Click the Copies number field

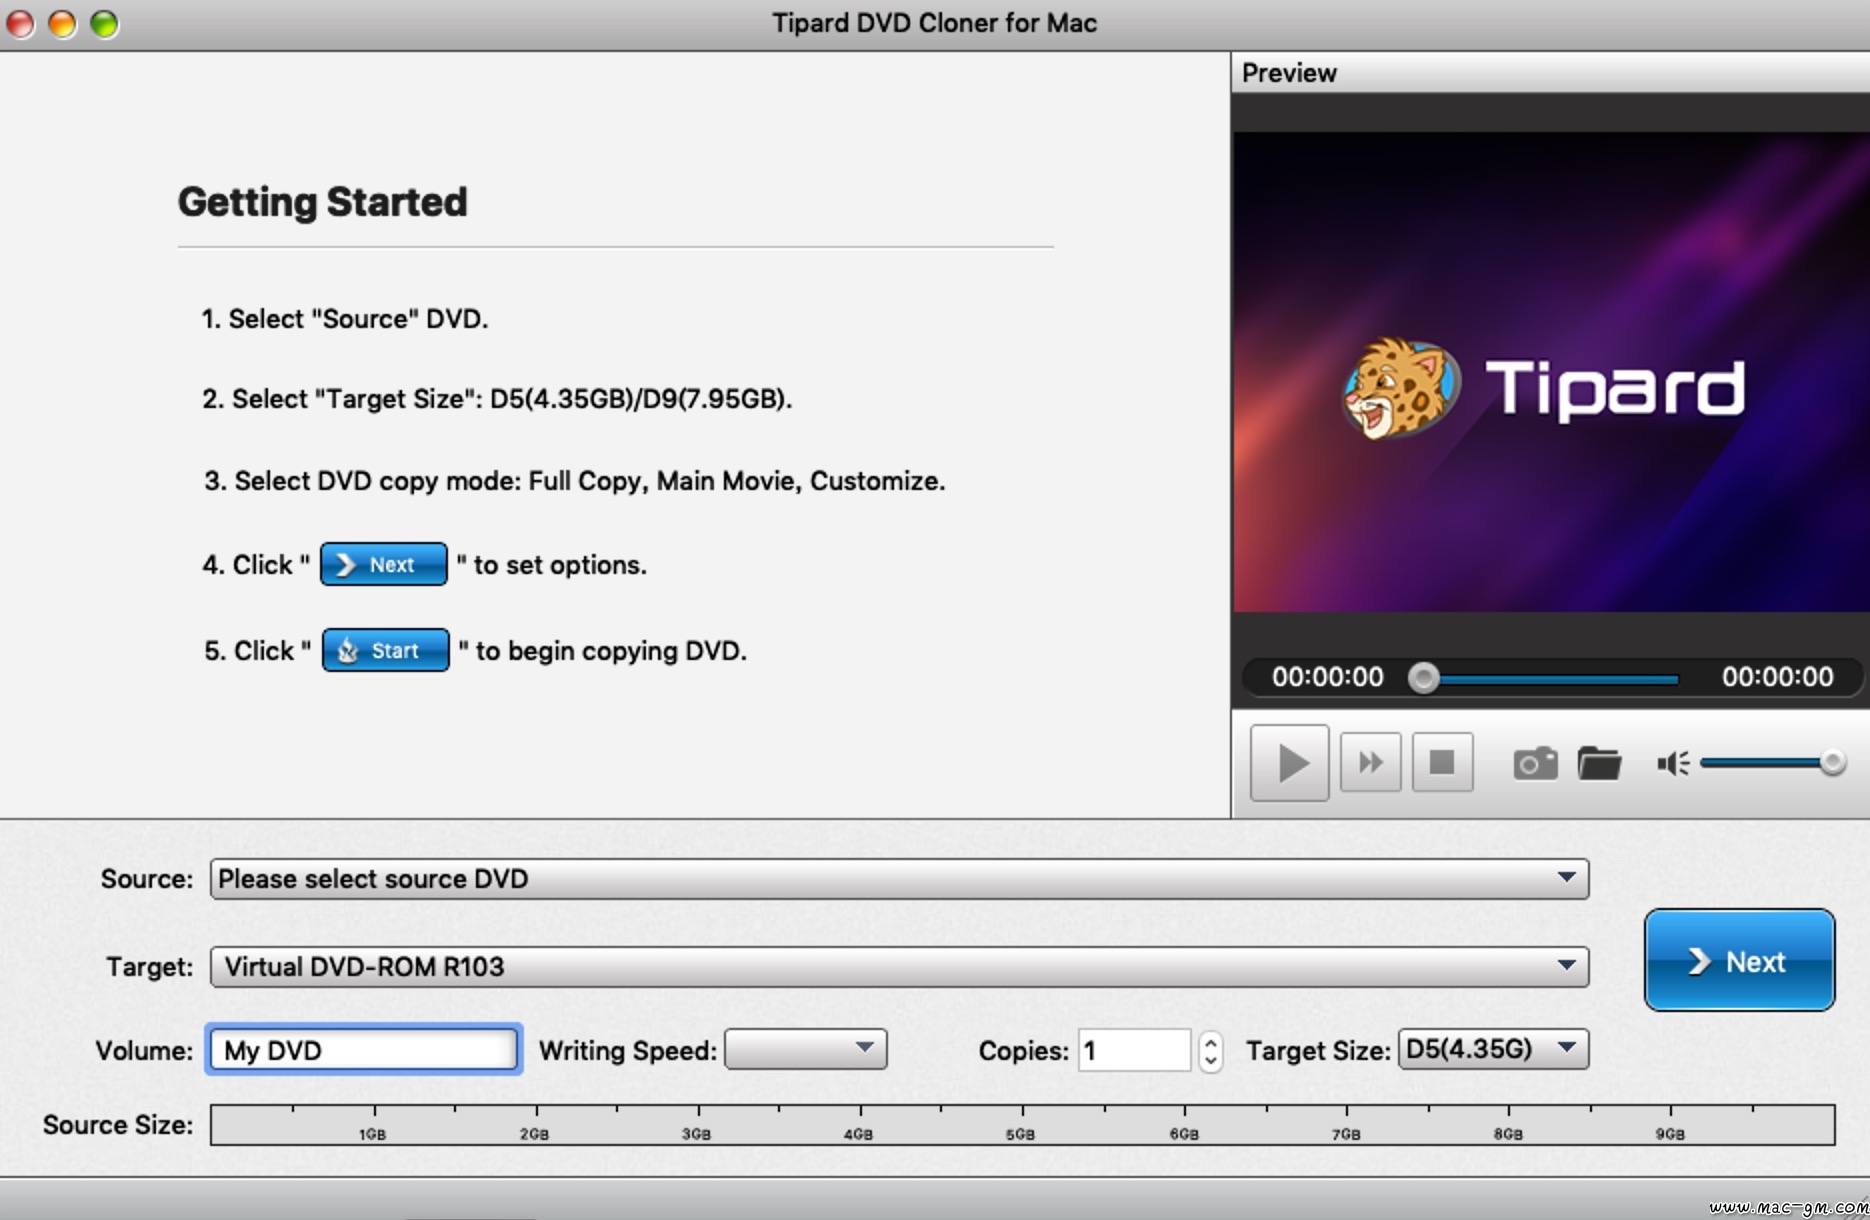pos(1134,1050)
